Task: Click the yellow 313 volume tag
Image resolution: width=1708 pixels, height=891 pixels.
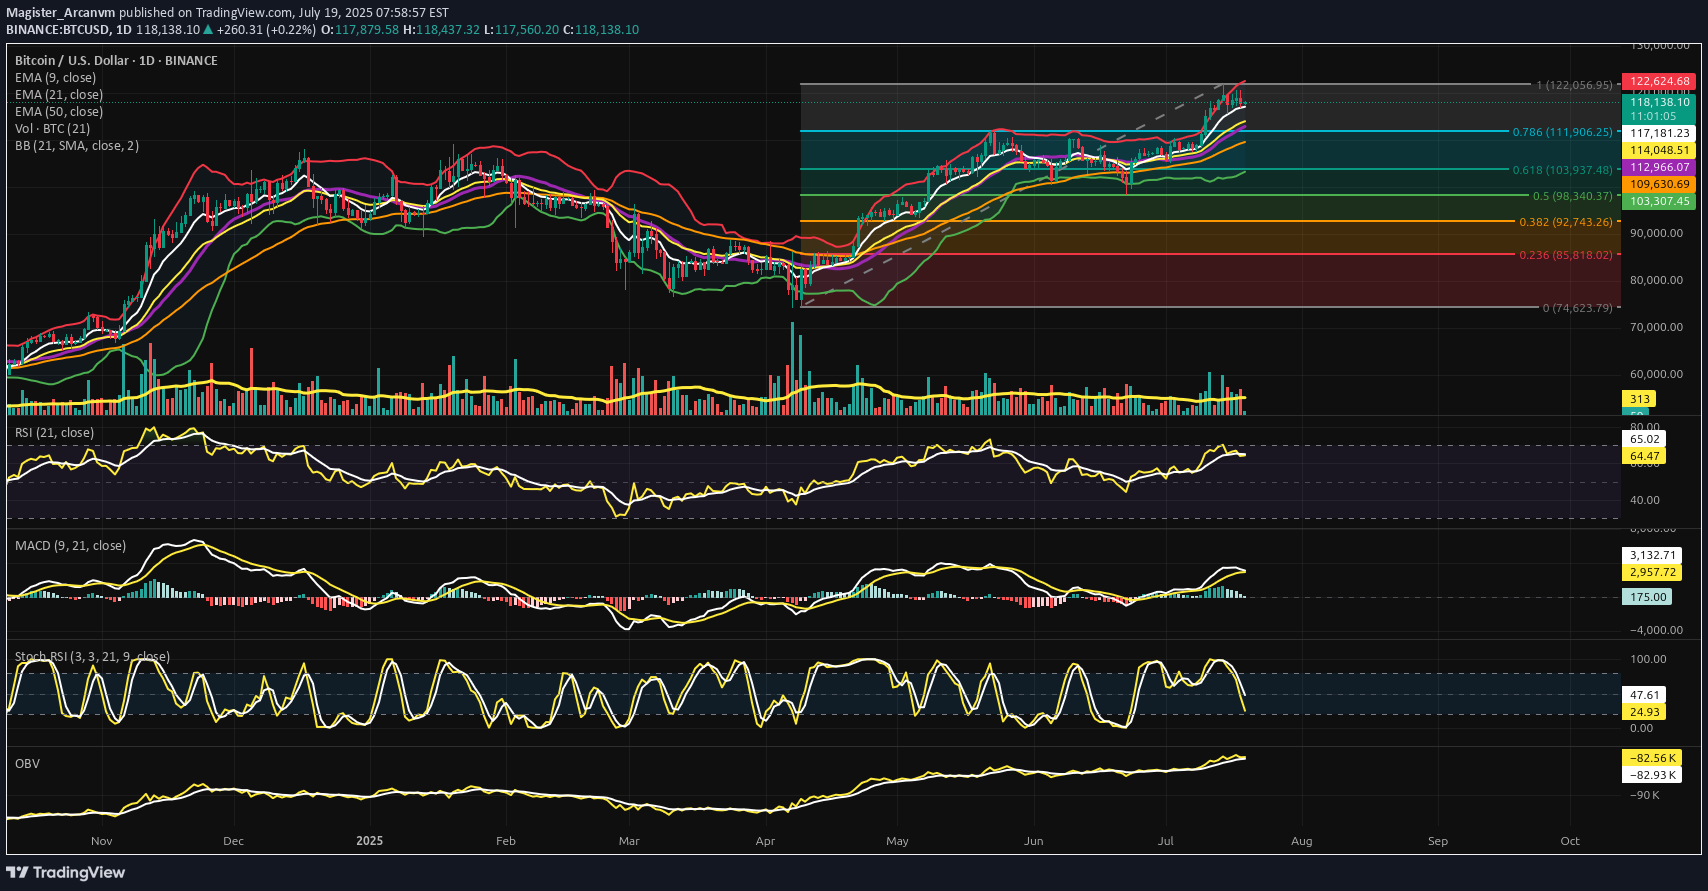Action: click(x=1639, y=399)
